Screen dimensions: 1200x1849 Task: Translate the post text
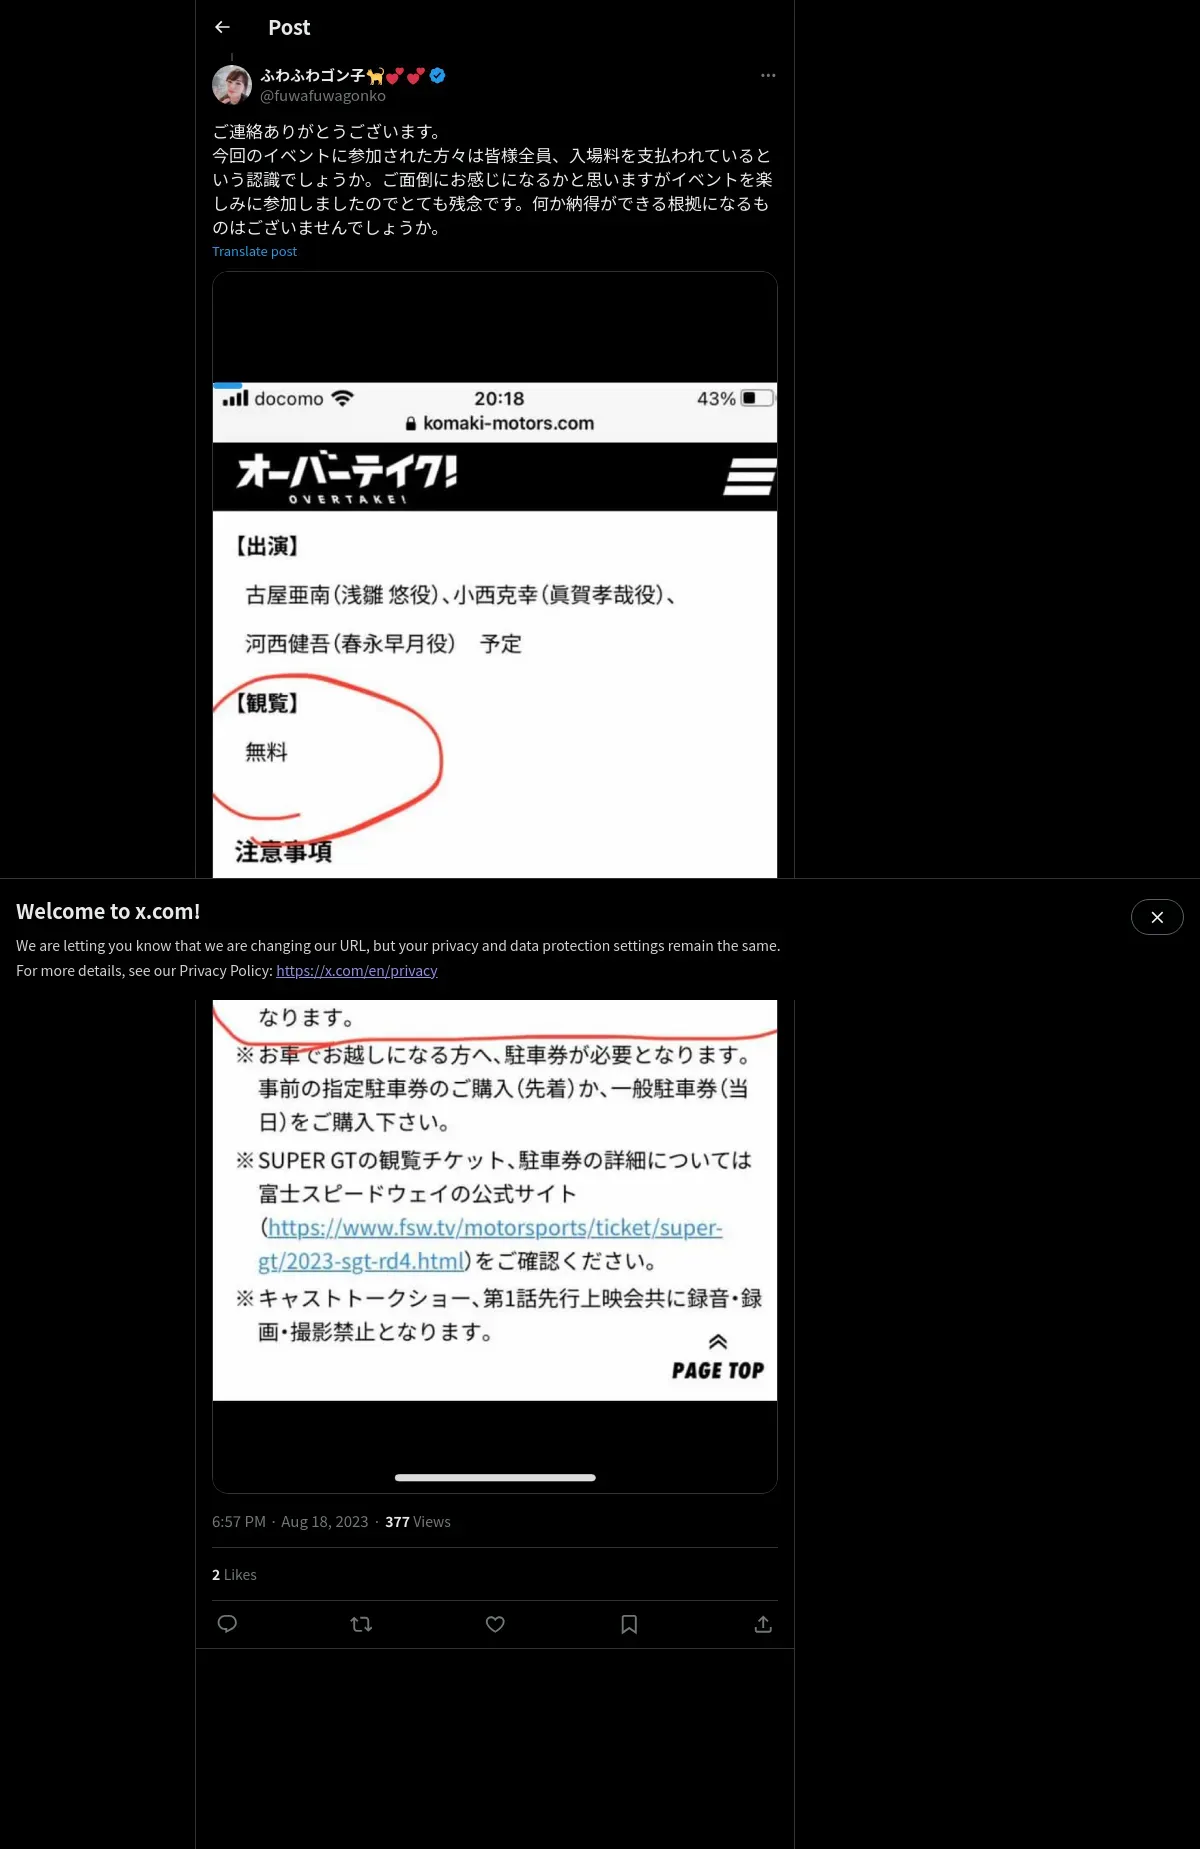click(x=254, y=251)
